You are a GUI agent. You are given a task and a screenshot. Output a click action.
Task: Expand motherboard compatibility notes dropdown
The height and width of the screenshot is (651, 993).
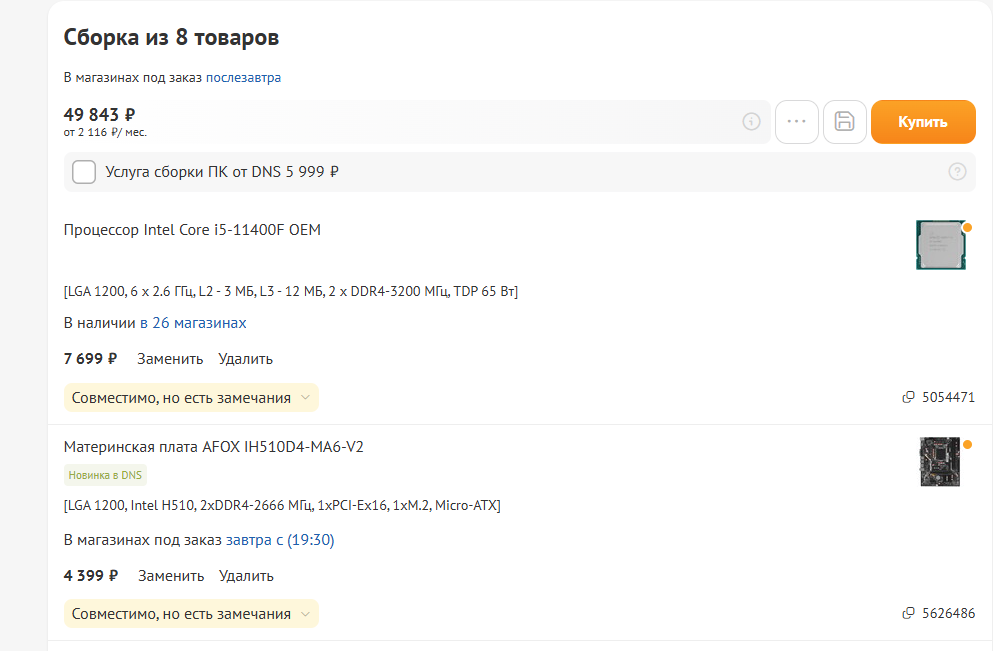(190, 614)
